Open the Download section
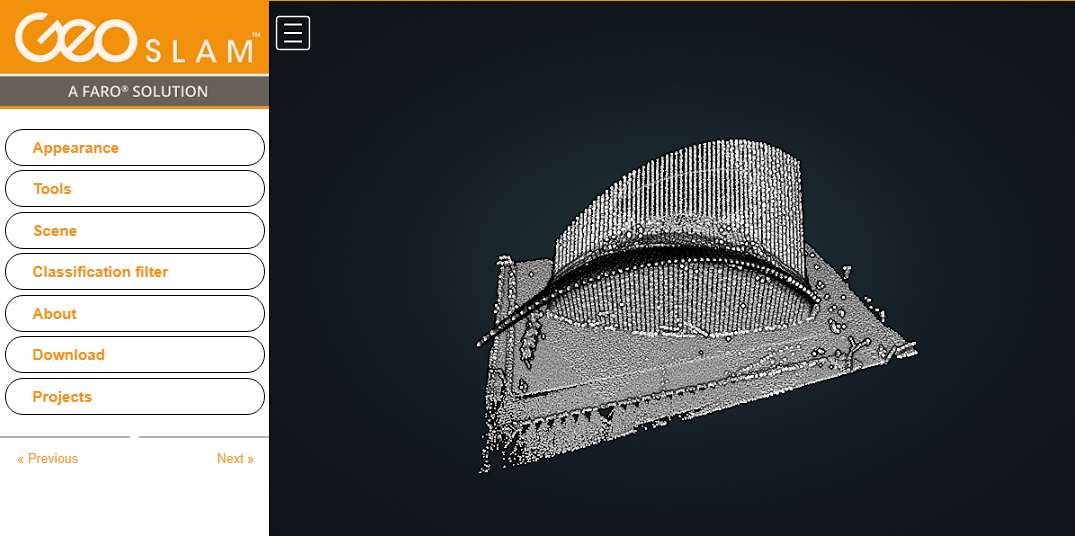Image resolution: width=1075 pixels, height=536 pixels. (x=135, y=355)
